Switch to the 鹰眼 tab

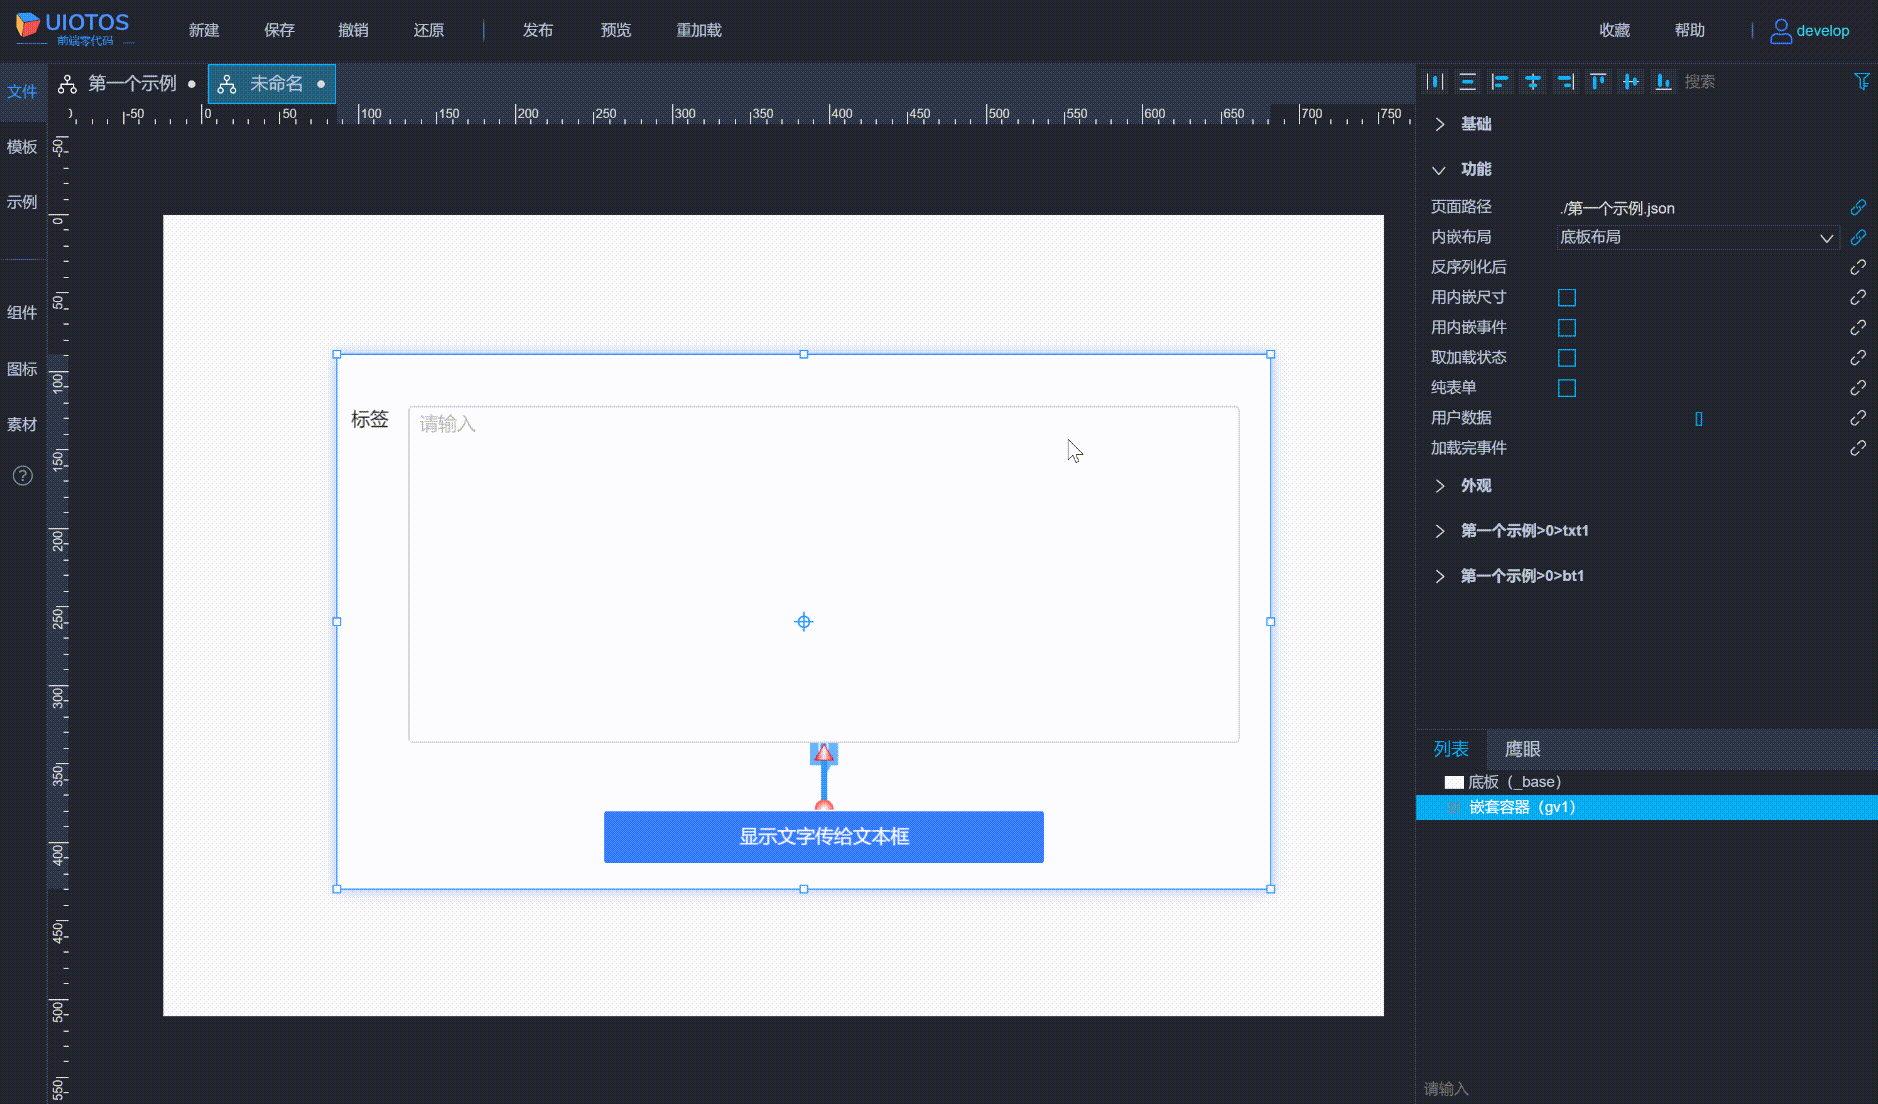coord(1523,749)
